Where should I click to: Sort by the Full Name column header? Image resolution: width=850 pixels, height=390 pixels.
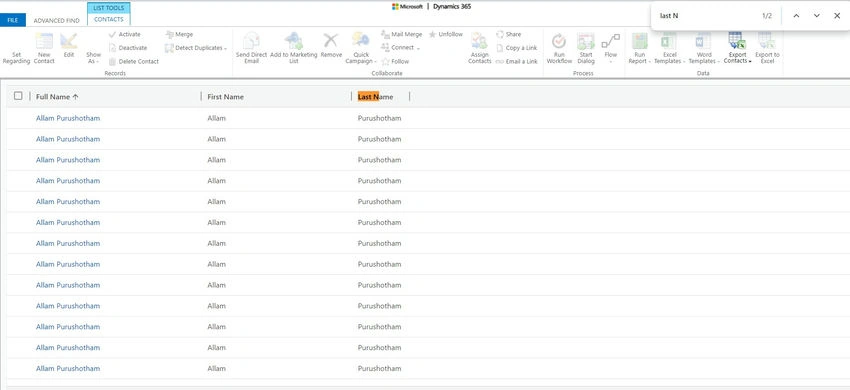point(57,97)
